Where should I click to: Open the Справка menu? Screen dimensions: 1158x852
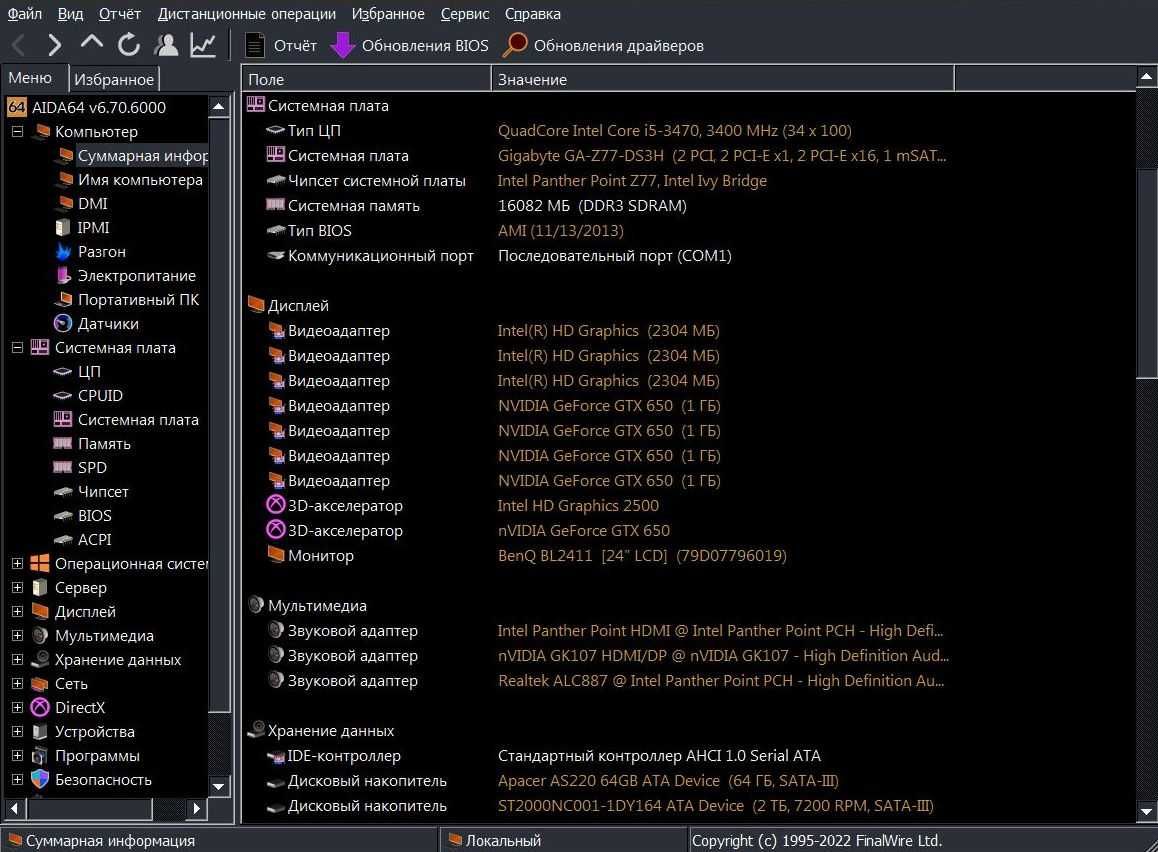[532, 13]
